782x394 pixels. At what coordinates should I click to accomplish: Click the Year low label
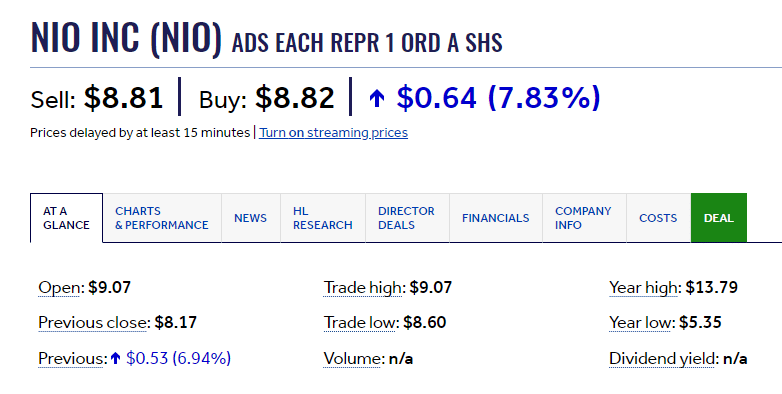(641, 323)
